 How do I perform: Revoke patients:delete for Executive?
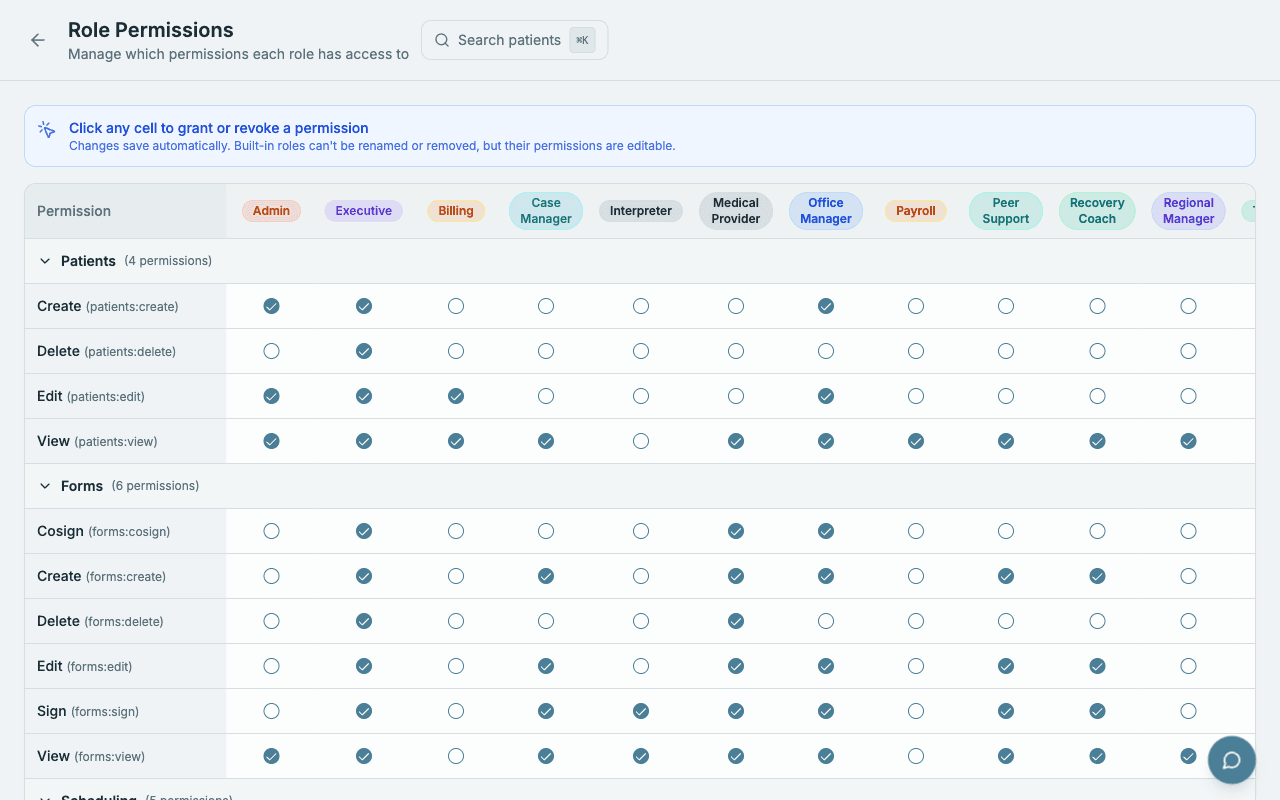pyautogui.click(x=364, y=351)
